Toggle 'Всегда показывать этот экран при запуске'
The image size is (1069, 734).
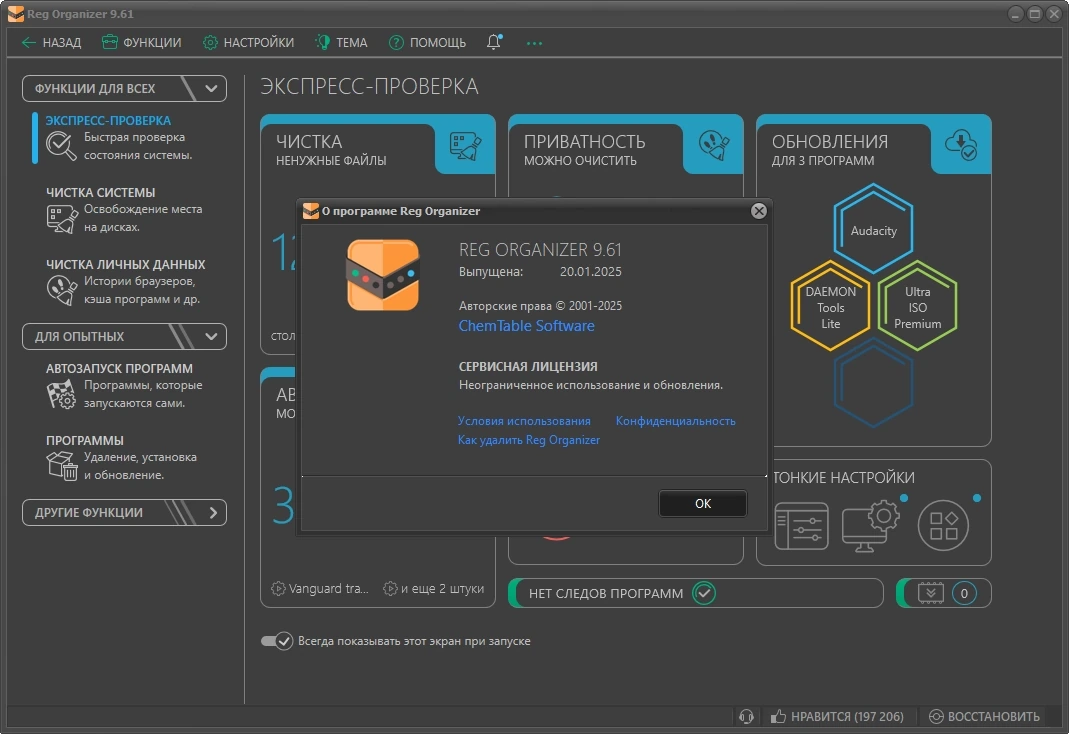[x=277, y=641]
